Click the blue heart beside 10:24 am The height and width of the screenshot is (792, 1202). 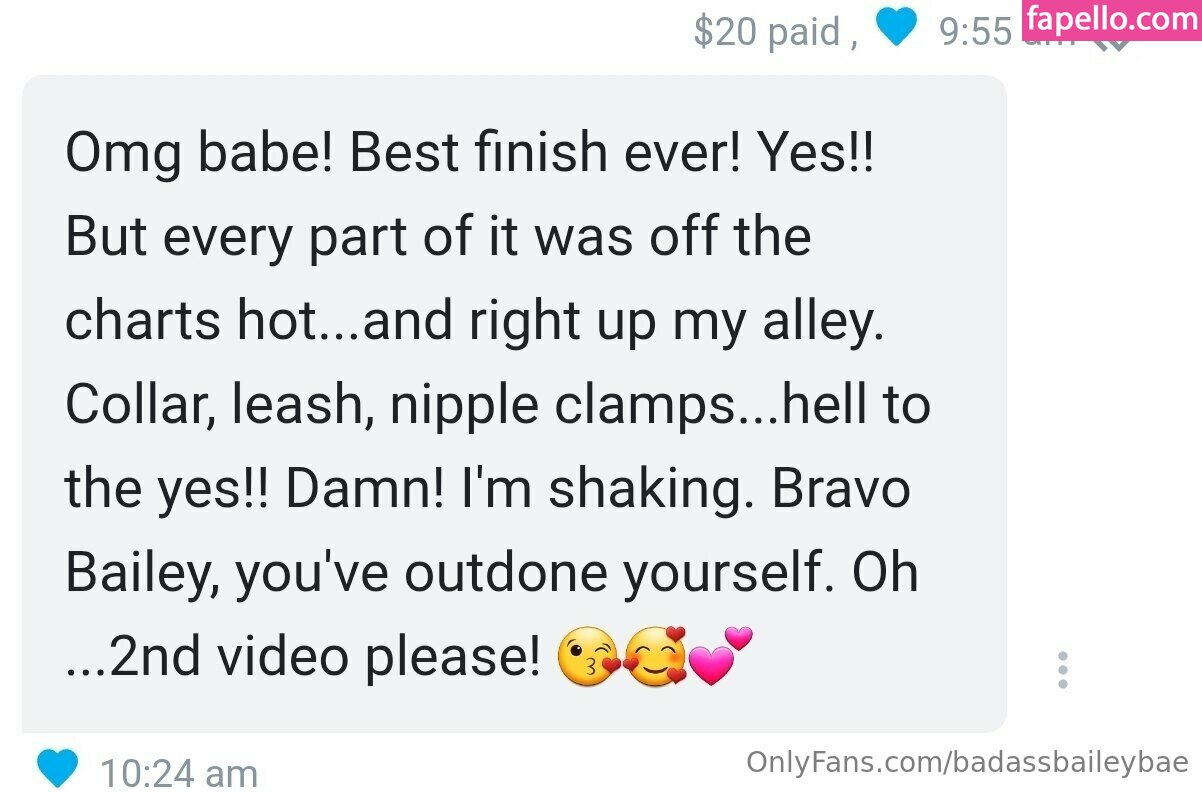(57, 767)
